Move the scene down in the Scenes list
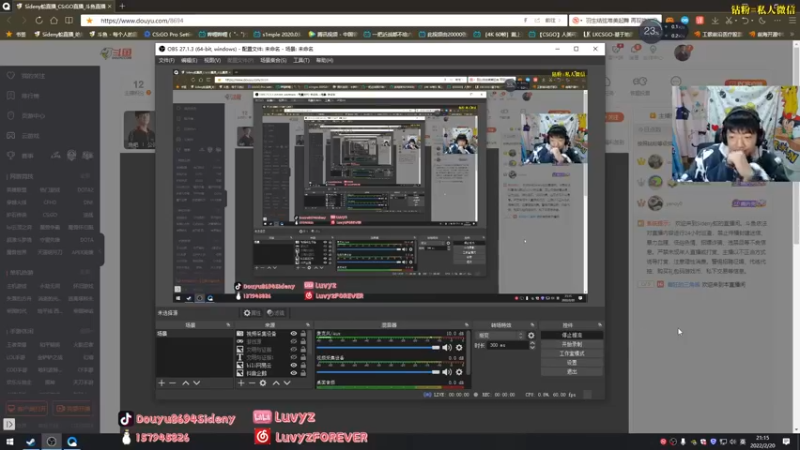800x450 pixels. click(x=196, y=383)
